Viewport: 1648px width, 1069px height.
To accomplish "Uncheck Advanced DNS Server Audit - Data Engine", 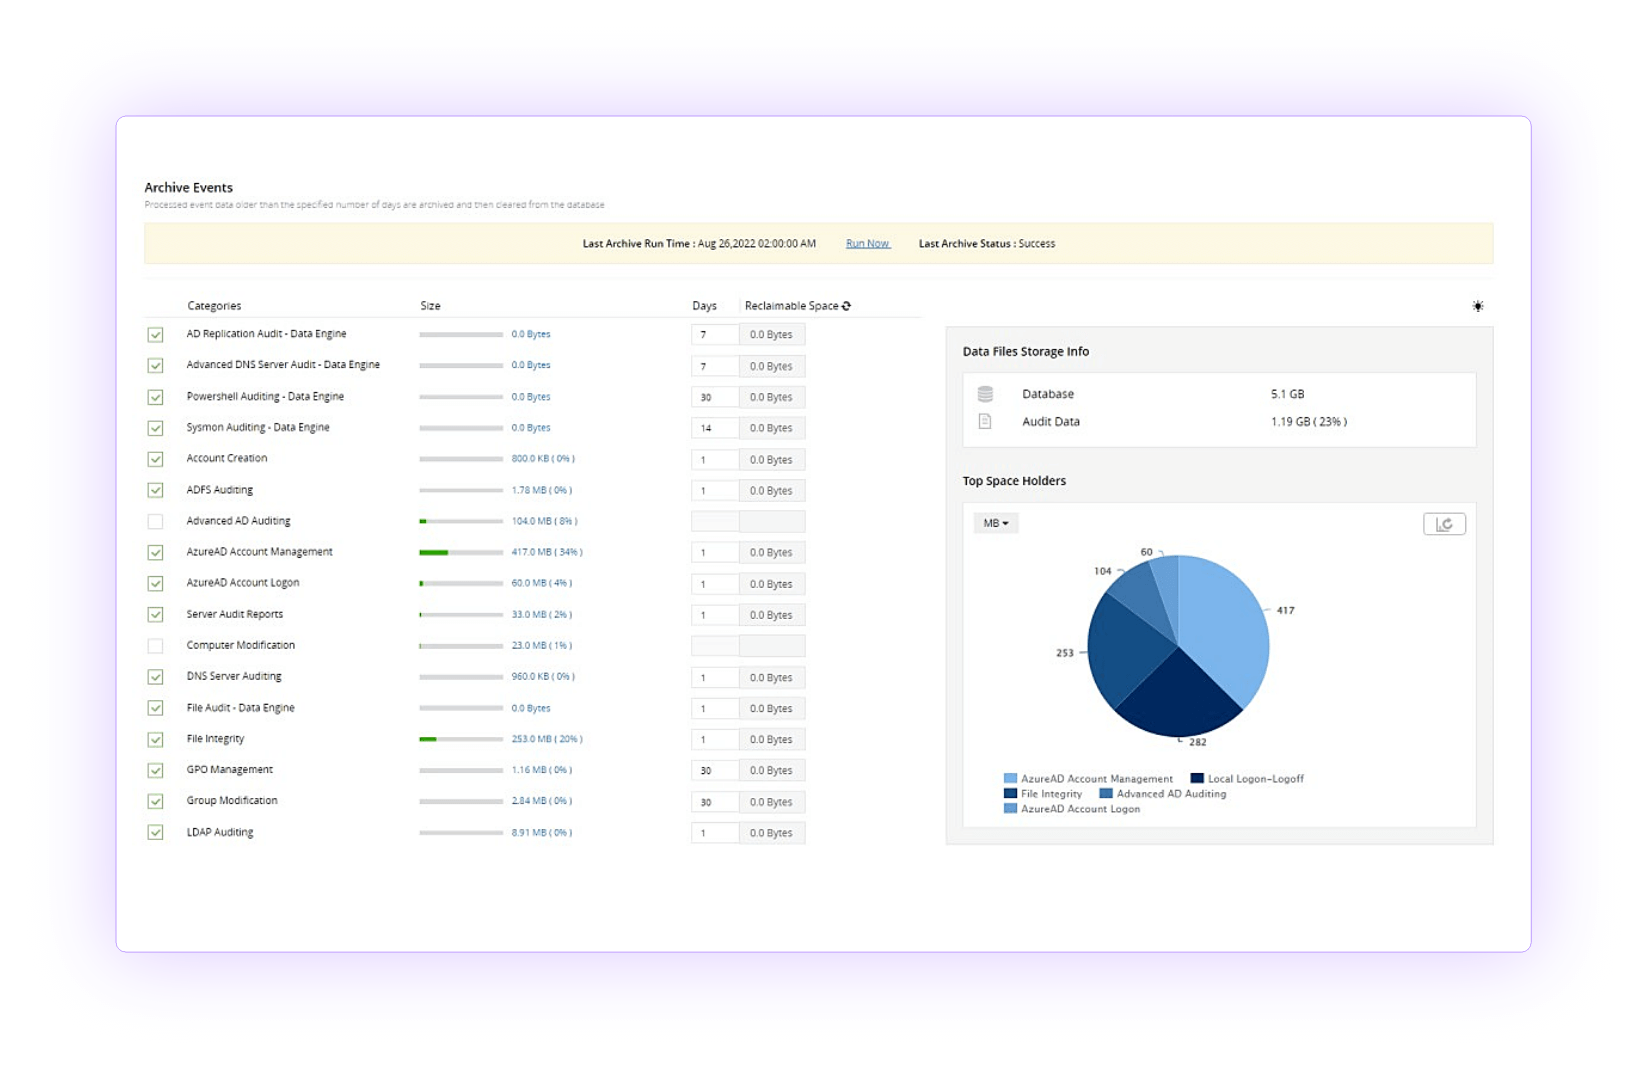I will (155, 366).
